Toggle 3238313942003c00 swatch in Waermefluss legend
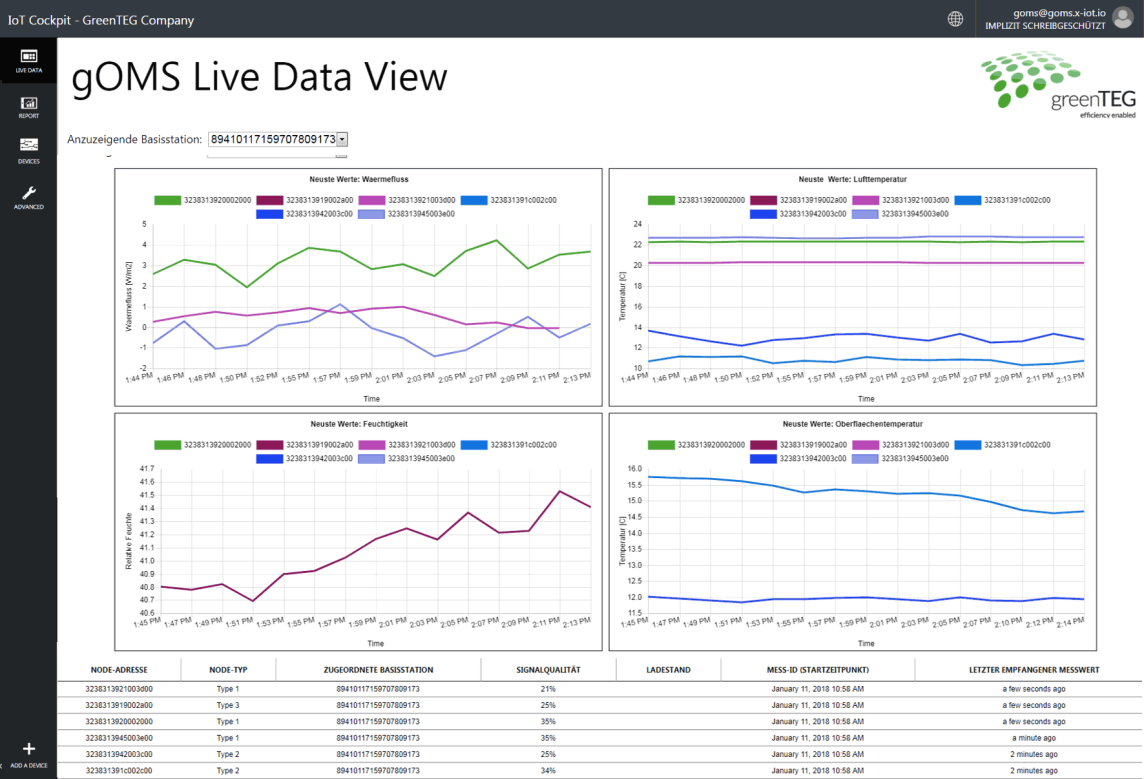Screen dimensions: 1144x779 point(269,214)
